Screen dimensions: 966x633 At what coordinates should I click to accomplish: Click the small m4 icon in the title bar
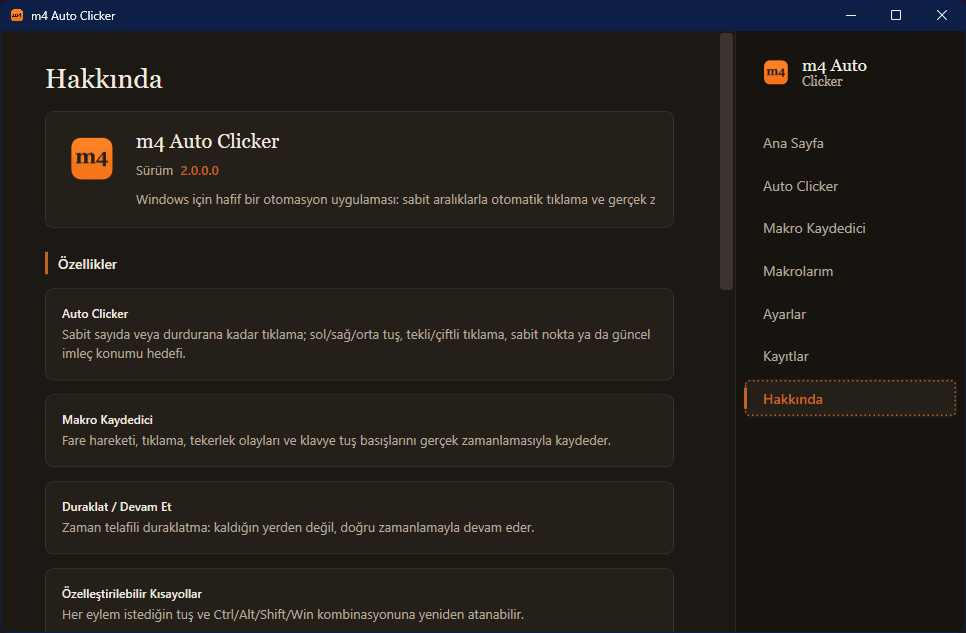tap(17, 15)
